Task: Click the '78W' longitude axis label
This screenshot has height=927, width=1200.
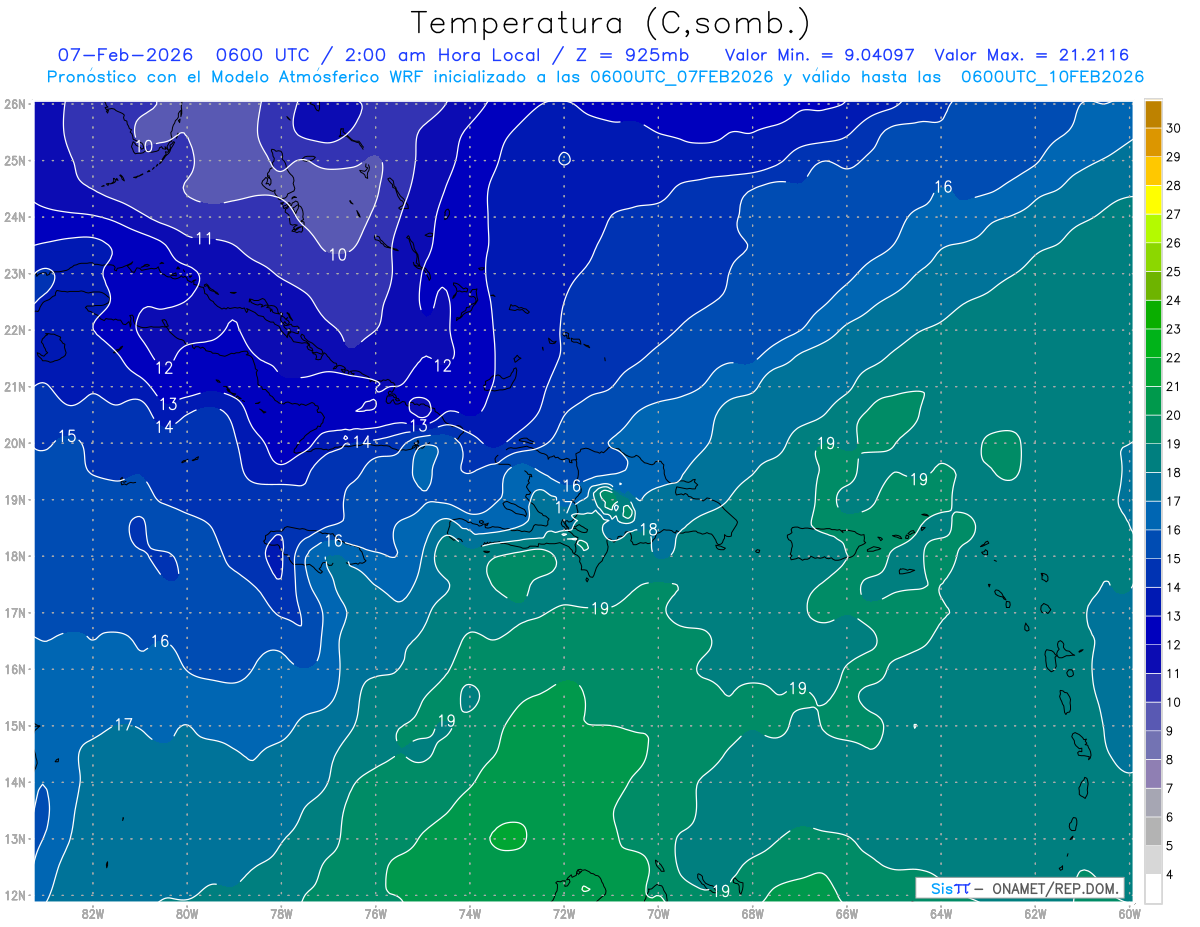Action: 281,912
